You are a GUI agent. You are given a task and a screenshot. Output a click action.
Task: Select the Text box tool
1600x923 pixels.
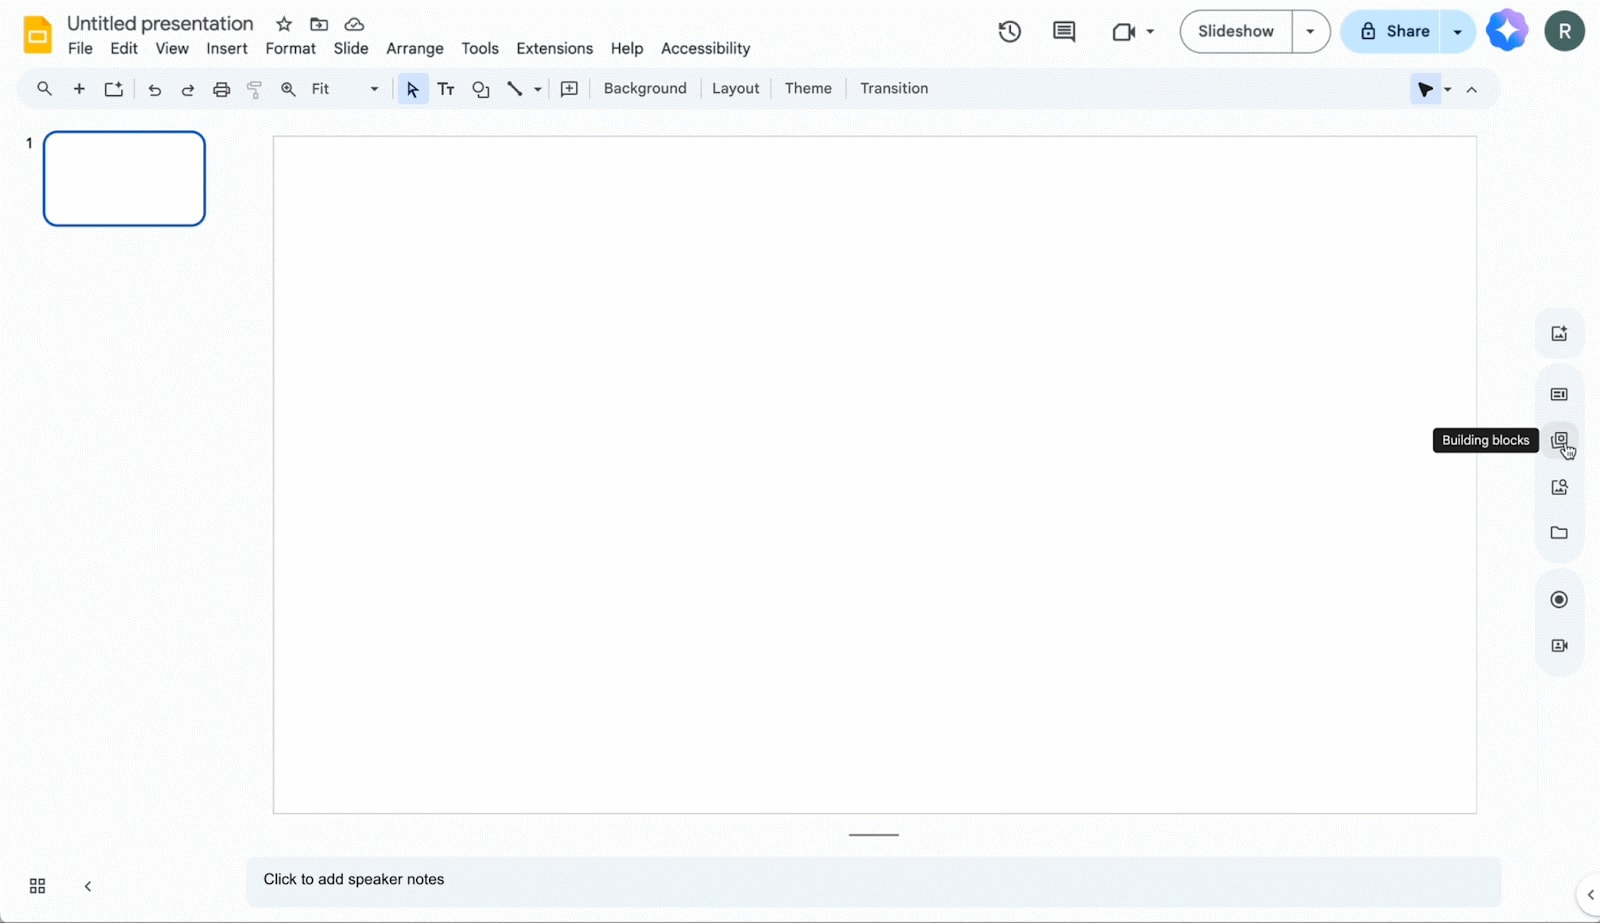coord(446,89)
